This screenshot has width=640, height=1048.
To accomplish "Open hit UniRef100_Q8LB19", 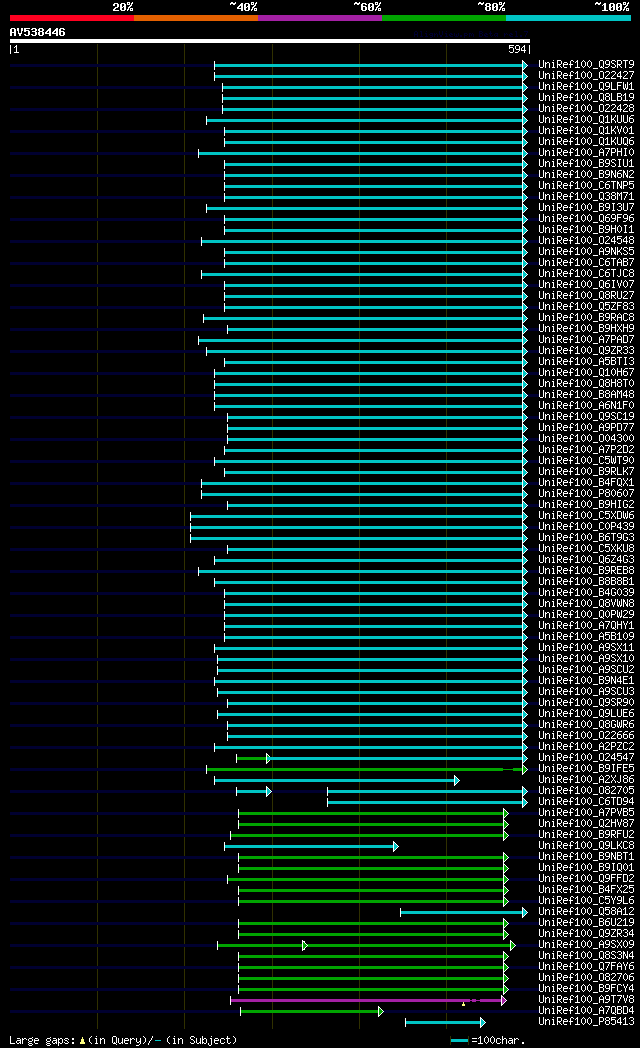I will pos(587,98).
